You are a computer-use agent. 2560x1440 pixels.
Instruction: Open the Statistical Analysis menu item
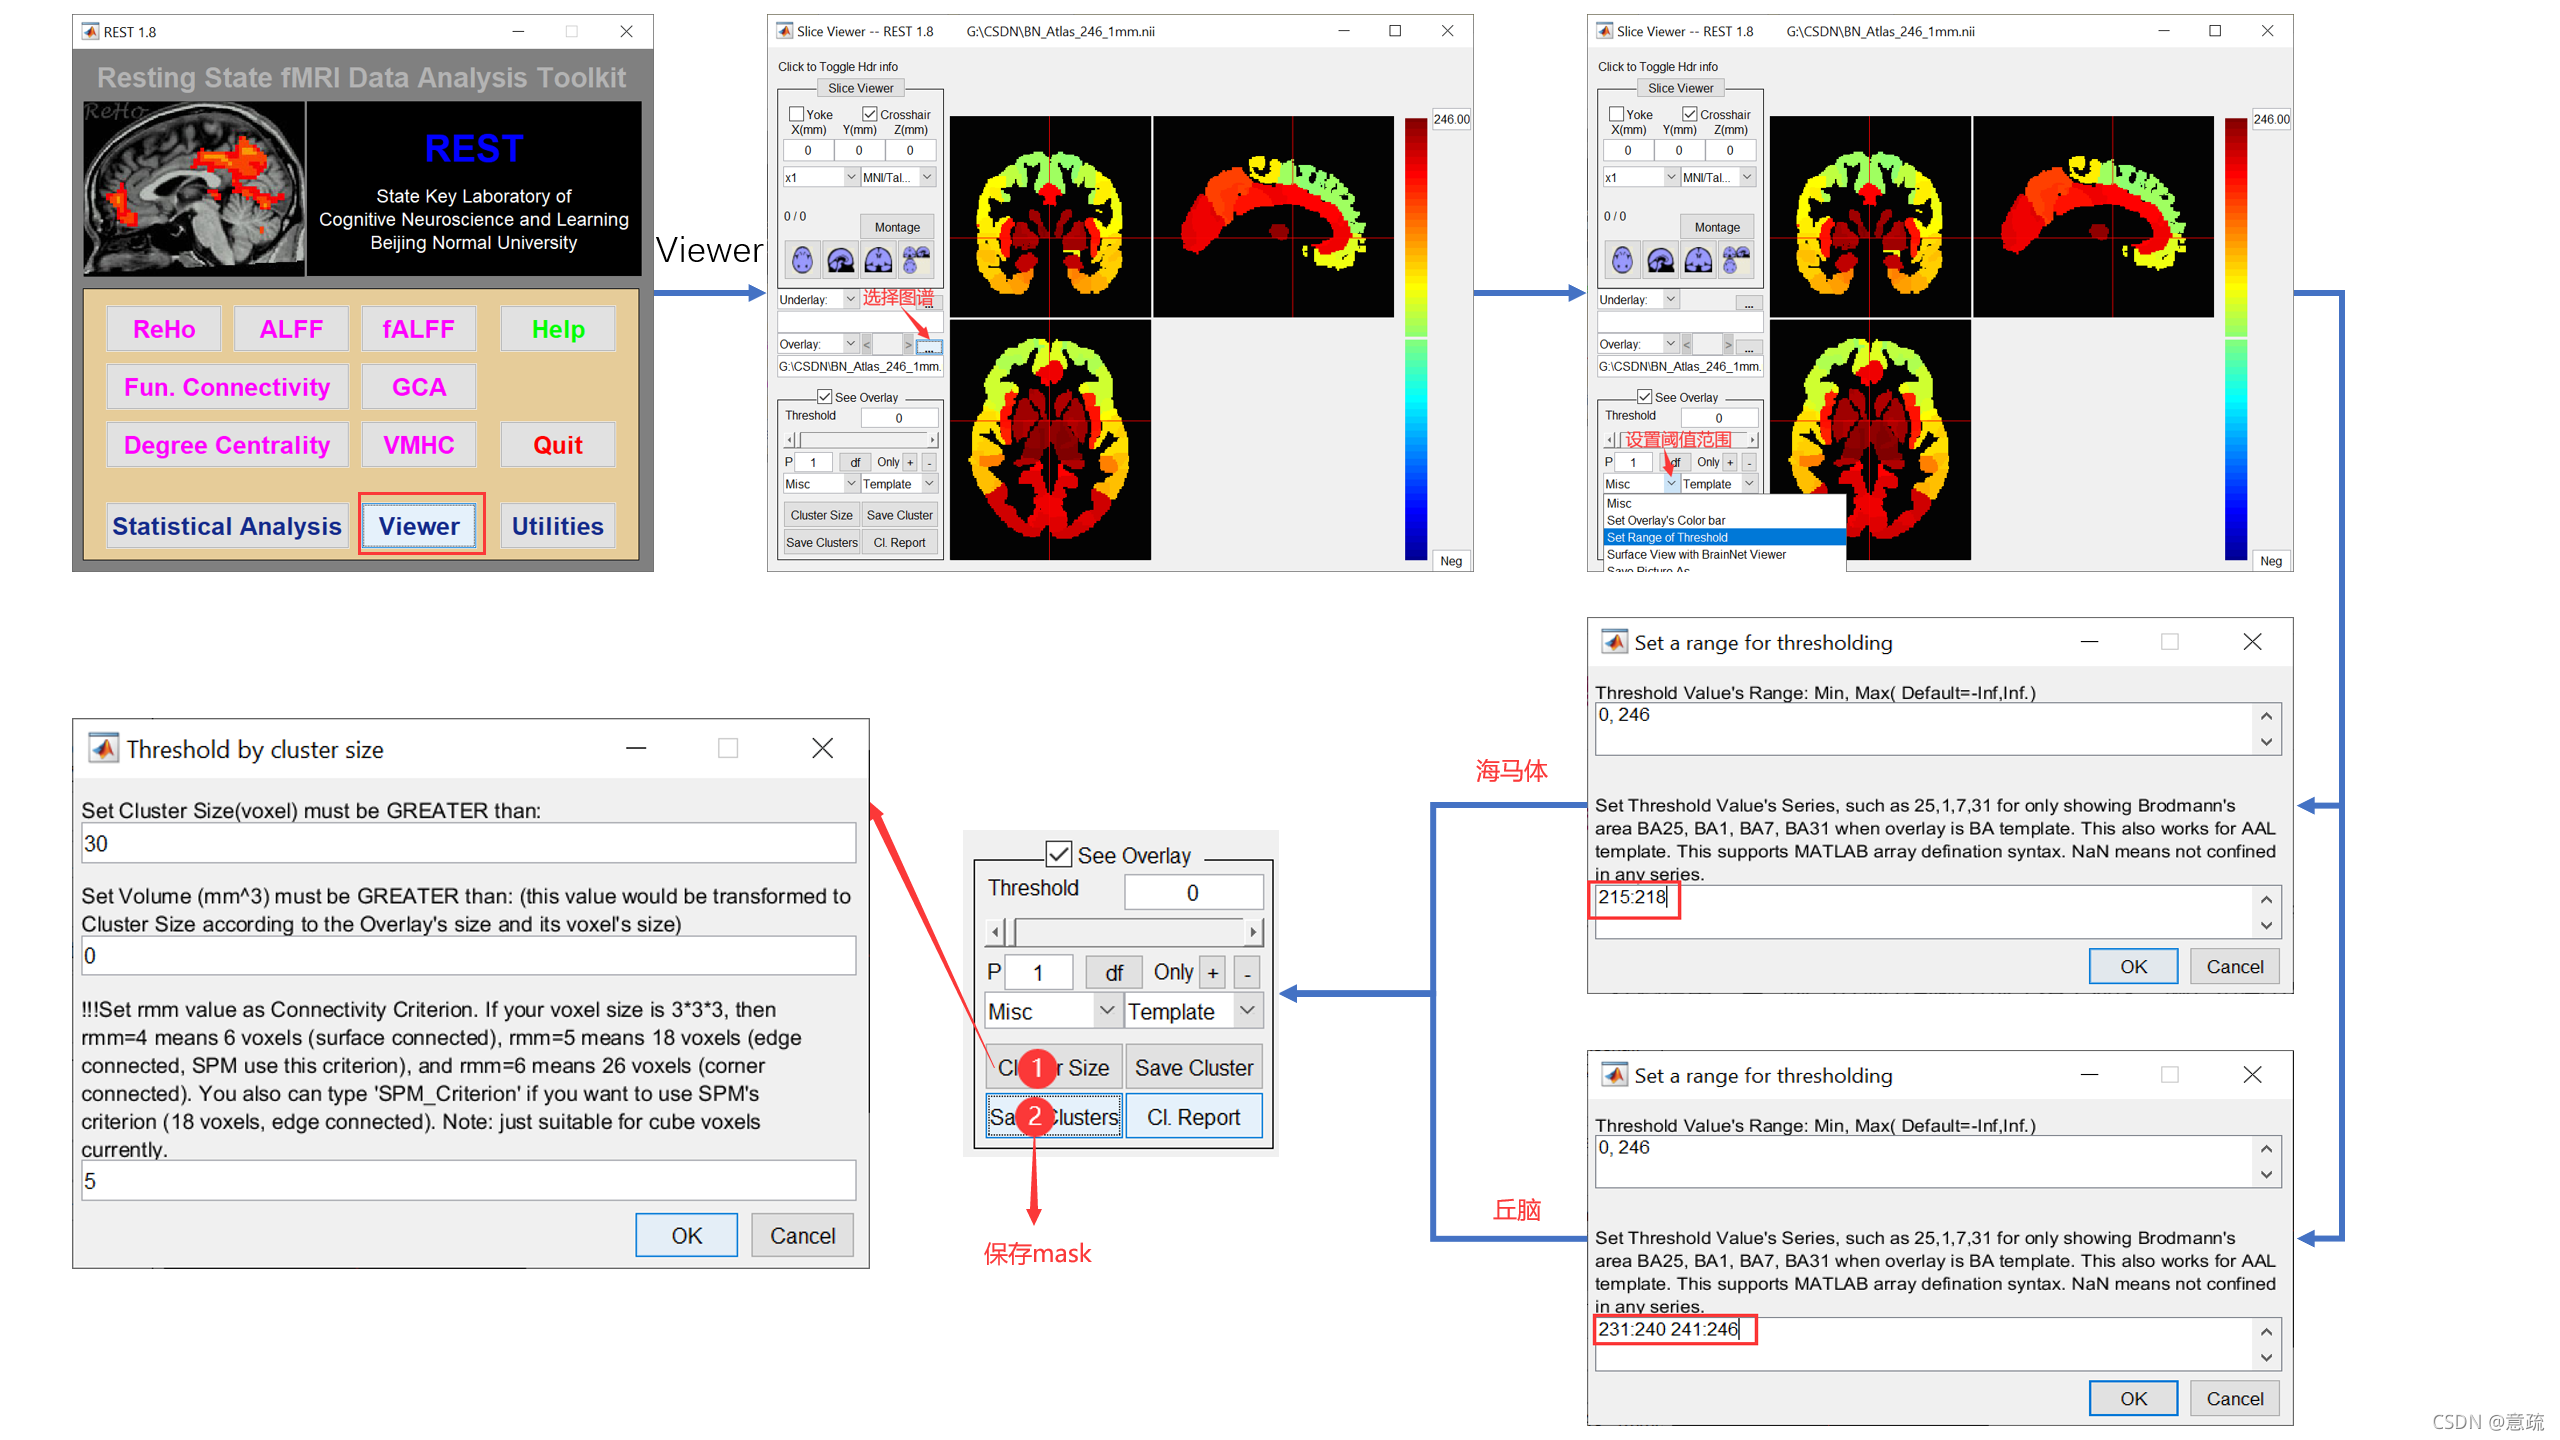[x=225, y=526]
